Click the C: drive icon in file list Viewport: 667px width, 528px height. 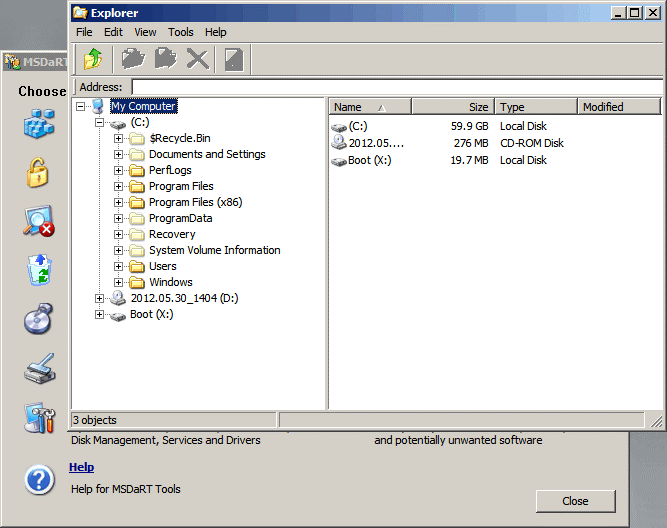(x=339, y=127)
